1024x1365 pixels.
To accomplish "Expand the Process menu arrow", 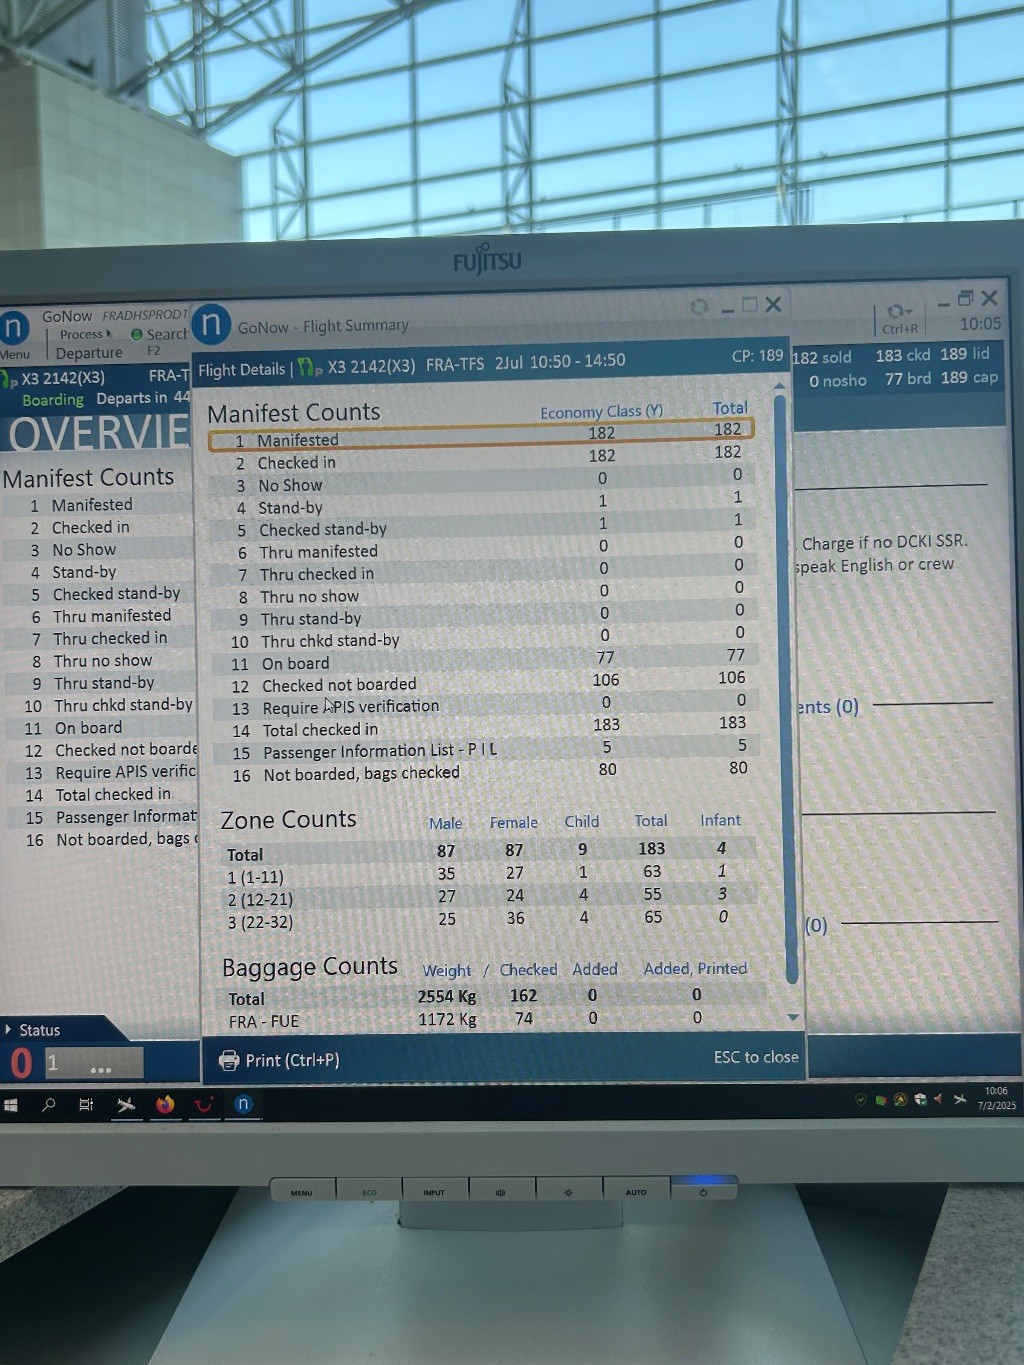I will tap(109, 334).
